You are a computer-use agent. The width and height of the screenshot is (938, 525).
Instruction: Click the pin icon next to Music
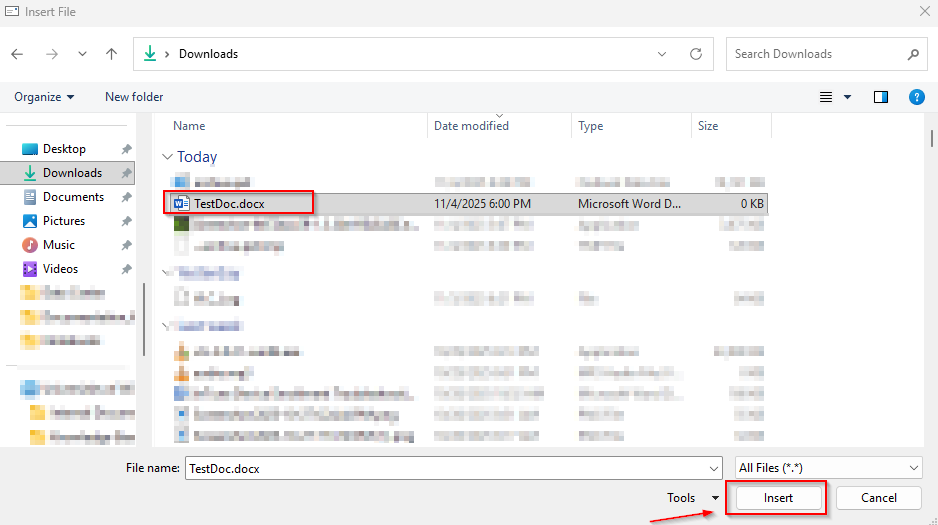(x=126, y=245)
